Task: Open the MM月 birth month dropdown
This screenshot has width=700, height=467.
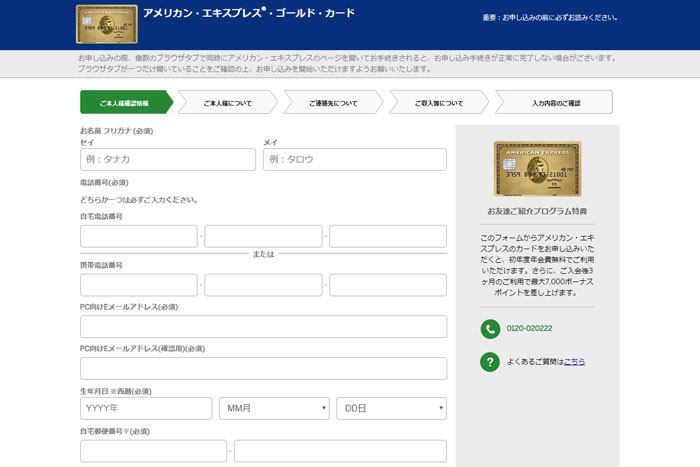Action: pos(274,408)
